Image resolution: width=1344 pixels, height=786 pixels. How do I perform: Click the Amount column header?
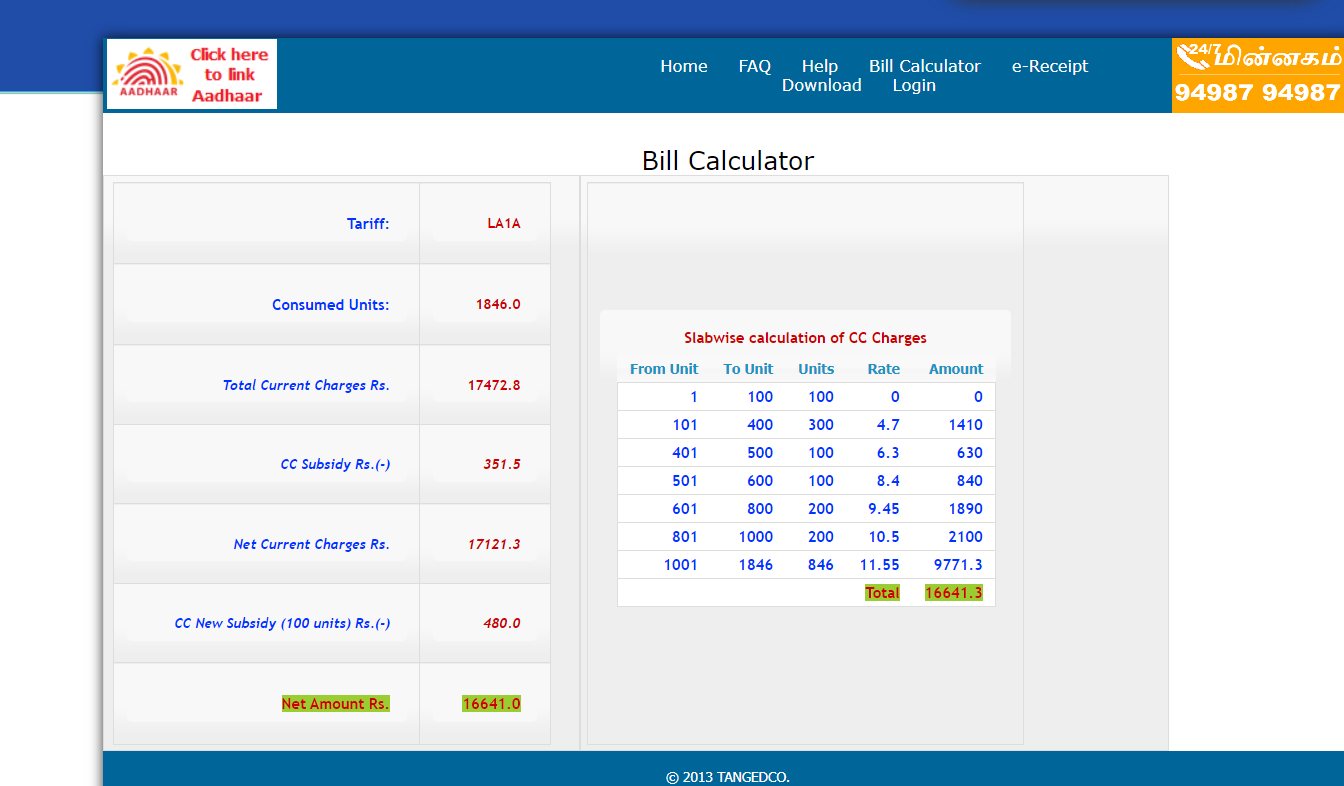(x=955, y=369)
